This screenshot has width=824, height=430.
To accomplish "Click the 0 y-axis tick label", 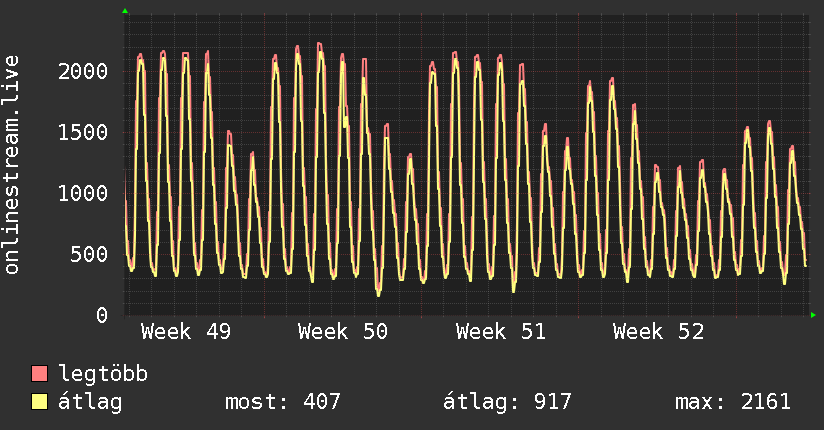I will click(102, 315).
